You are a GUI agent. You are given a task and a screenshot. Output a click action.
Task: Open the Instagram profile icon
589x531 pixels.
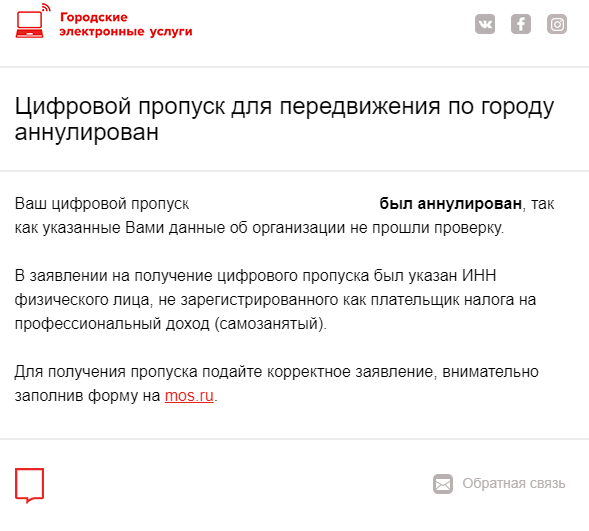(557, 24)
